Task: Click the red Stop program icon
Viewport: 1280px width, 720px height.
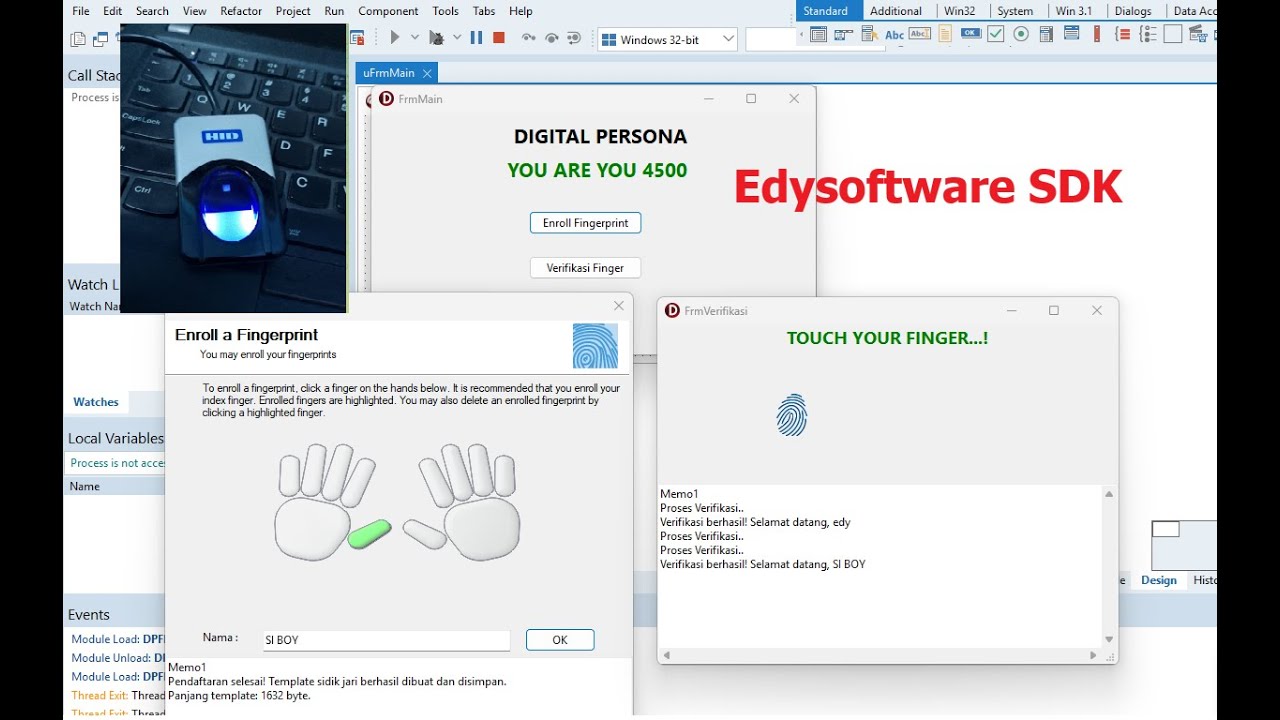Action: tap(499, 38)
